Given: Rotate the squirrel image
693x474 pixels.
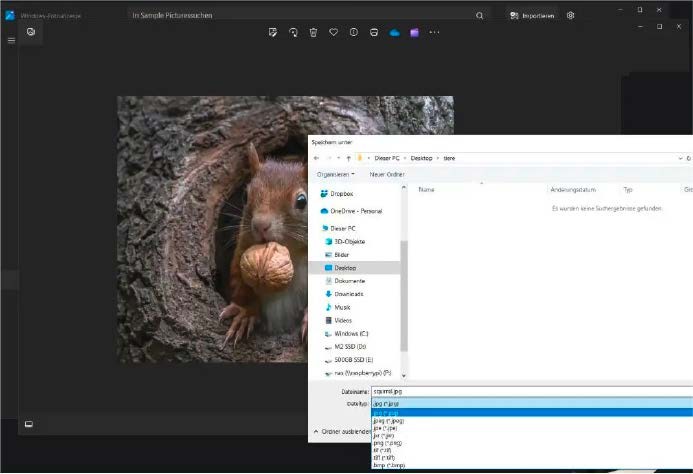Looking at the screenshot, I should 293,32.
